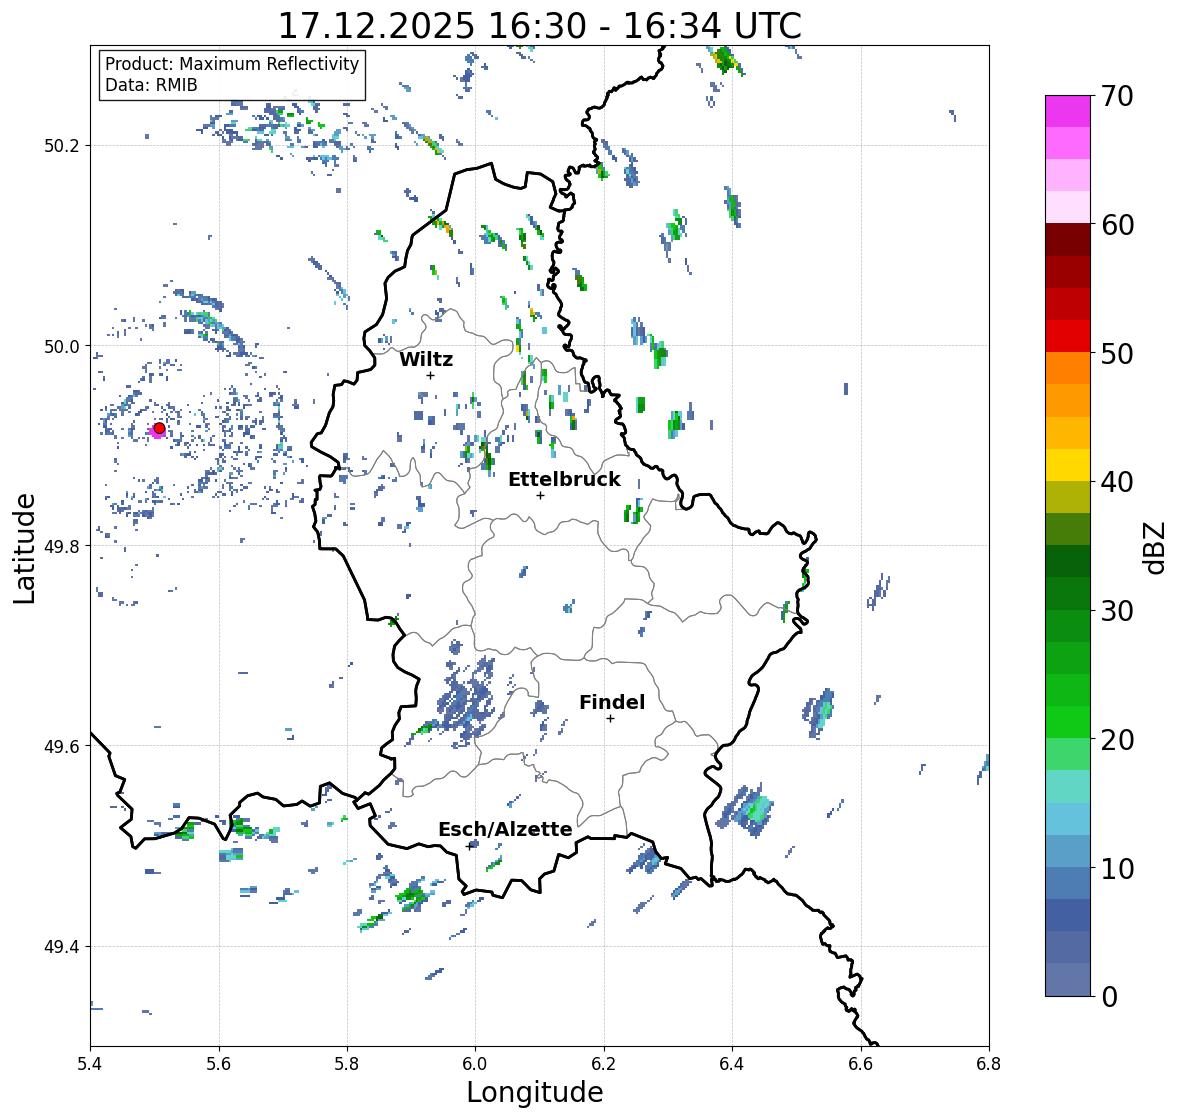Screen dimensions: 1179x1117
Task: Click the Esch/Alzette station cross marker
Action: tap(470, 846)
